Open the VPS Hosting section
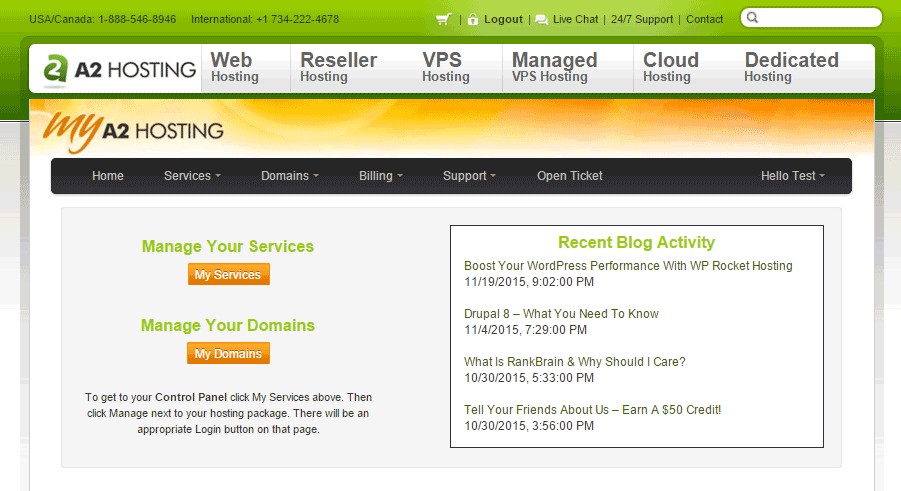This screenshot has height=491, width=901. (x=446, y=67)
